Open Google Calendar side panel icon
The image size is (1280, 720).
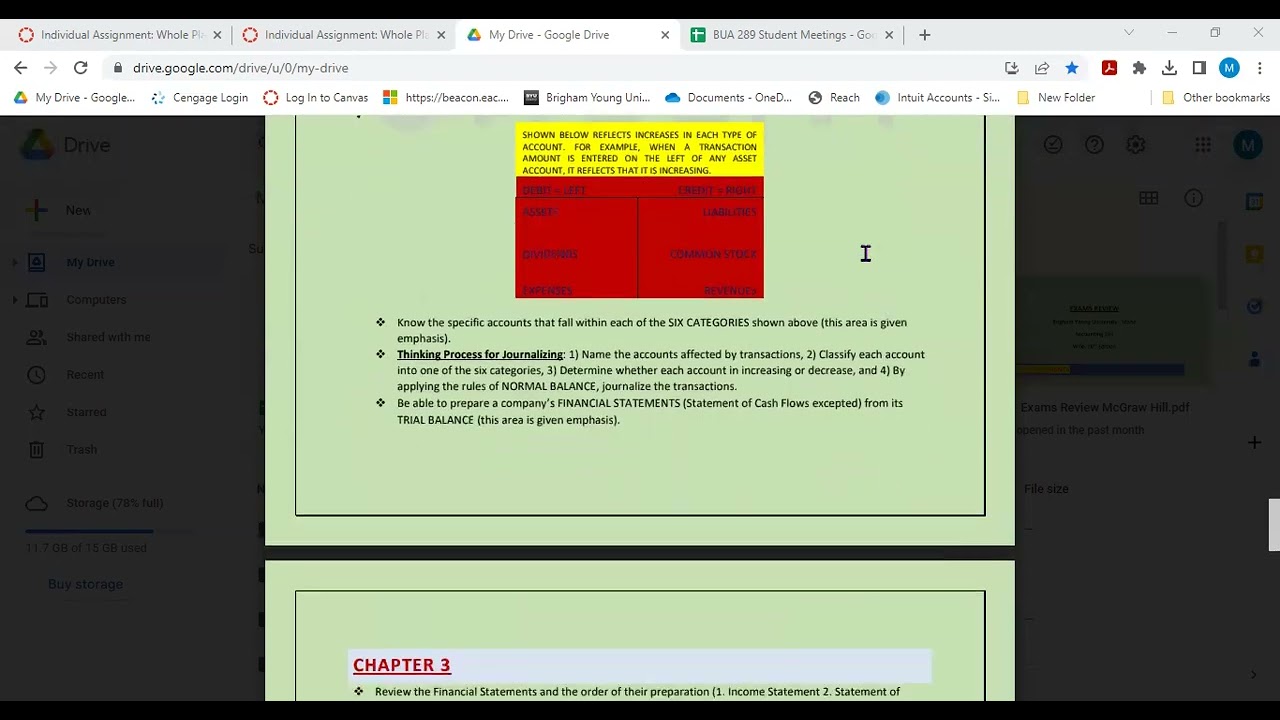[x=1255, y=201]
